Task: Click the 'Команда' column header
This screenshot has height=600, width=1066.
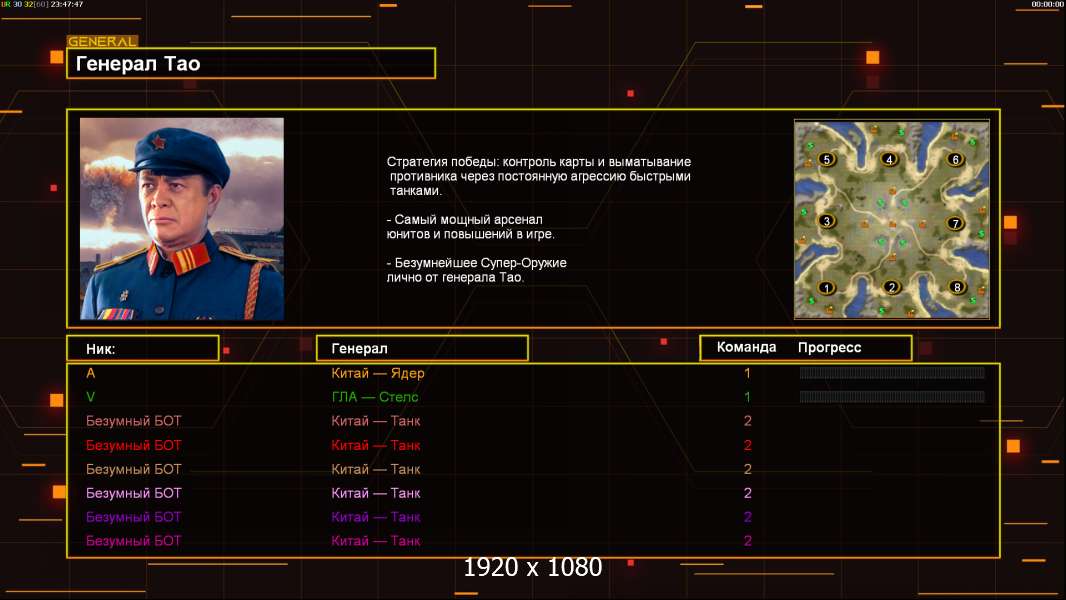Action: pos(746,347)
